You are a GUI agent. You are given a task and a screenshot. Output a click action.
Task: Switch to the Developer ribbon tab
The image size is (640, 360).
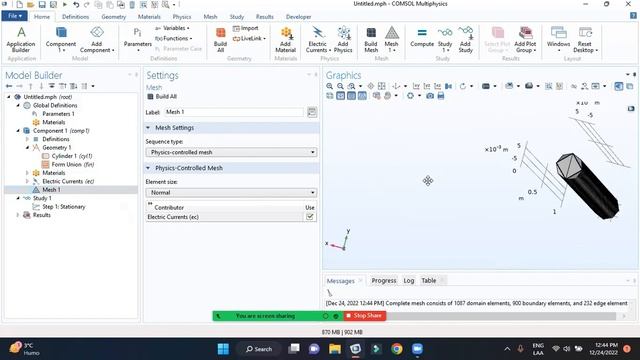298,17
